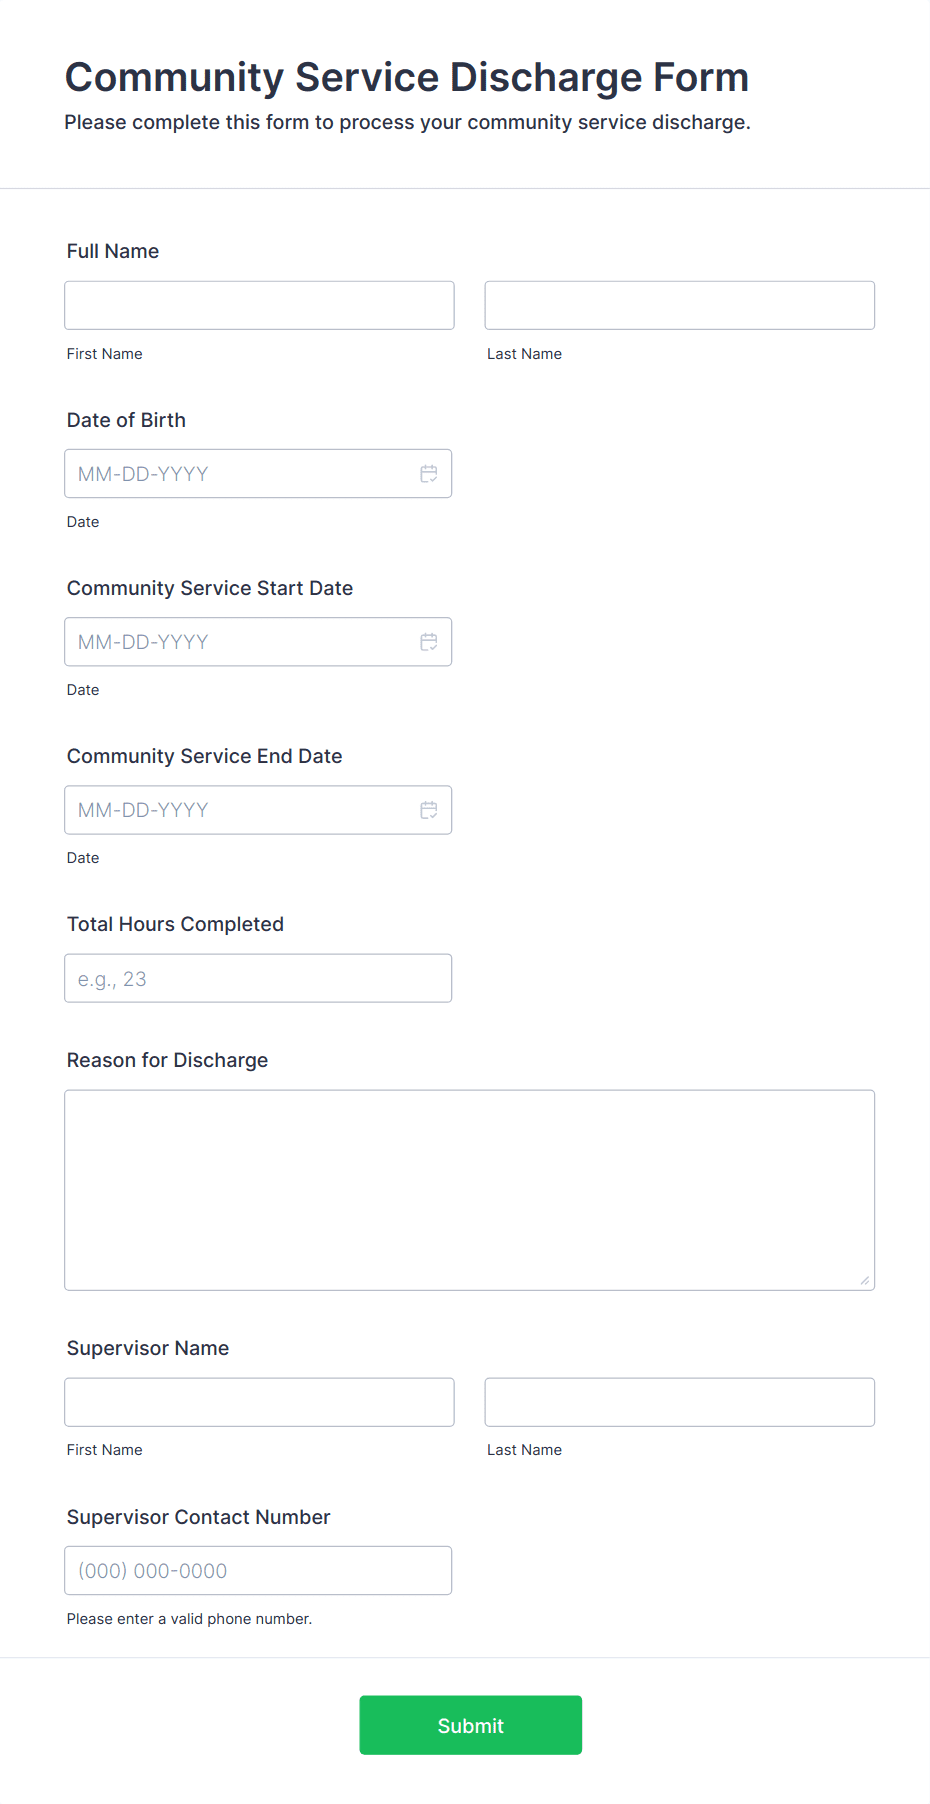Click the Full Name last name field
This screenshot has height=1804, width=930.
(680, 305)
